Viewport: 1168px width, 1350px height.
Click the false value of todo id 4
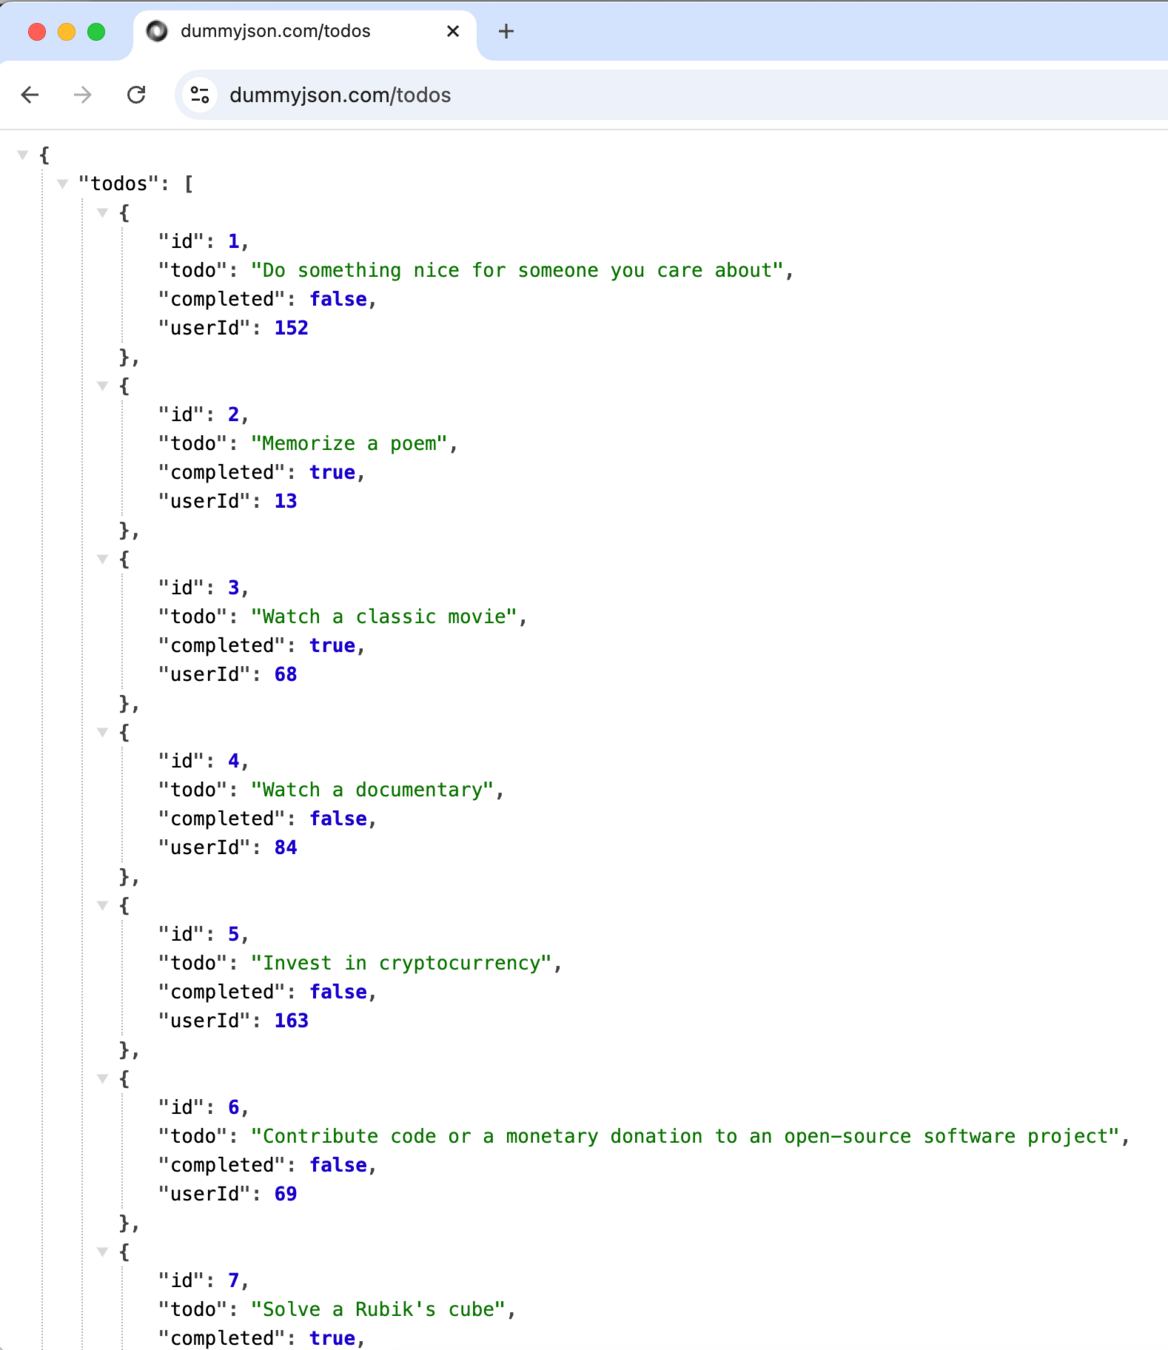(338, 818)
